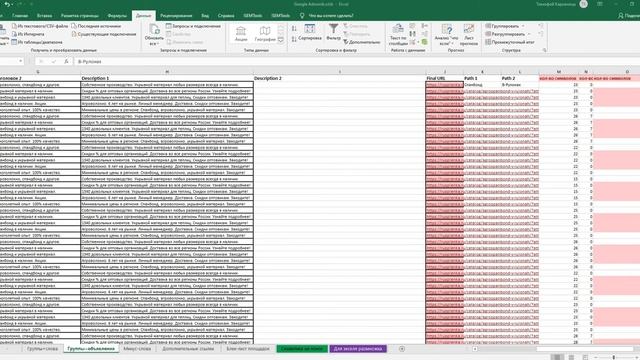Screen dimensions: 640x360
Task: Add a new sheet with plus icon
Action: (x=402, y=349)
